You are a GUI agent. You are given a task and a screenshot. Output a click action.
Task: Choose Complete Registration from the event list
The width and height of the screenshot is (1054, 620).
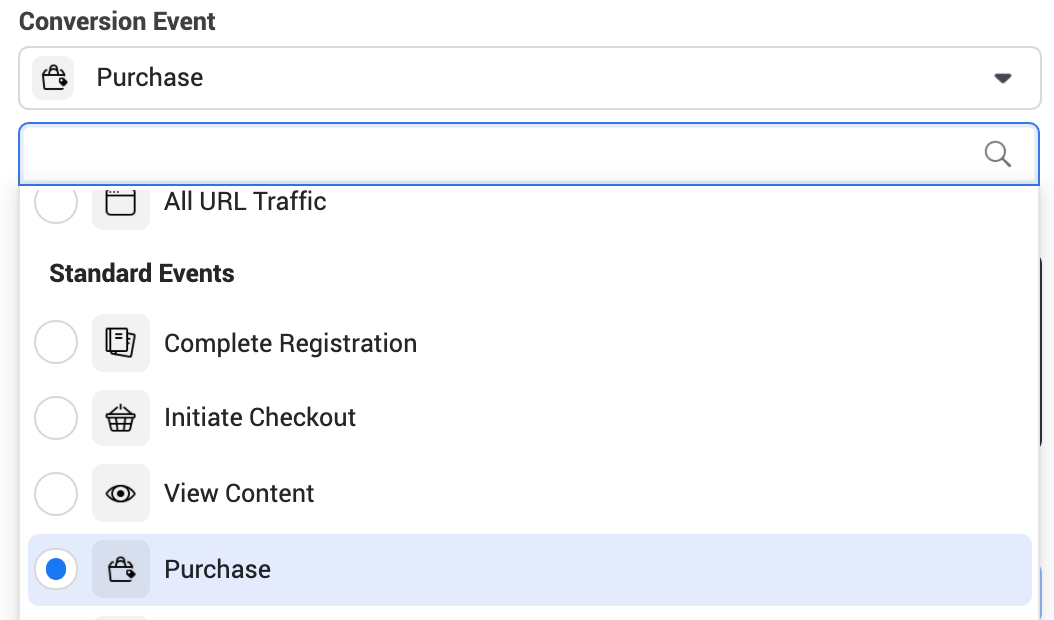click(x=290, y=343)
